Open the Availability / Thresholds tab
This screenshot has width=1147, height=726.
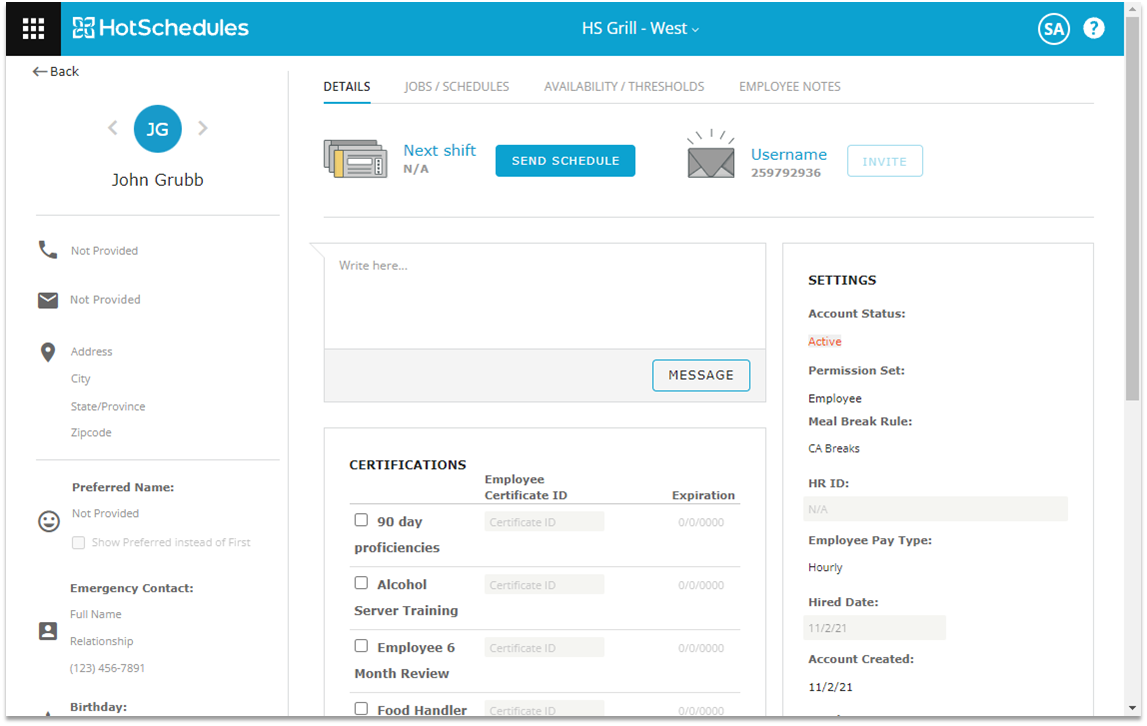[x=623, y=87]
